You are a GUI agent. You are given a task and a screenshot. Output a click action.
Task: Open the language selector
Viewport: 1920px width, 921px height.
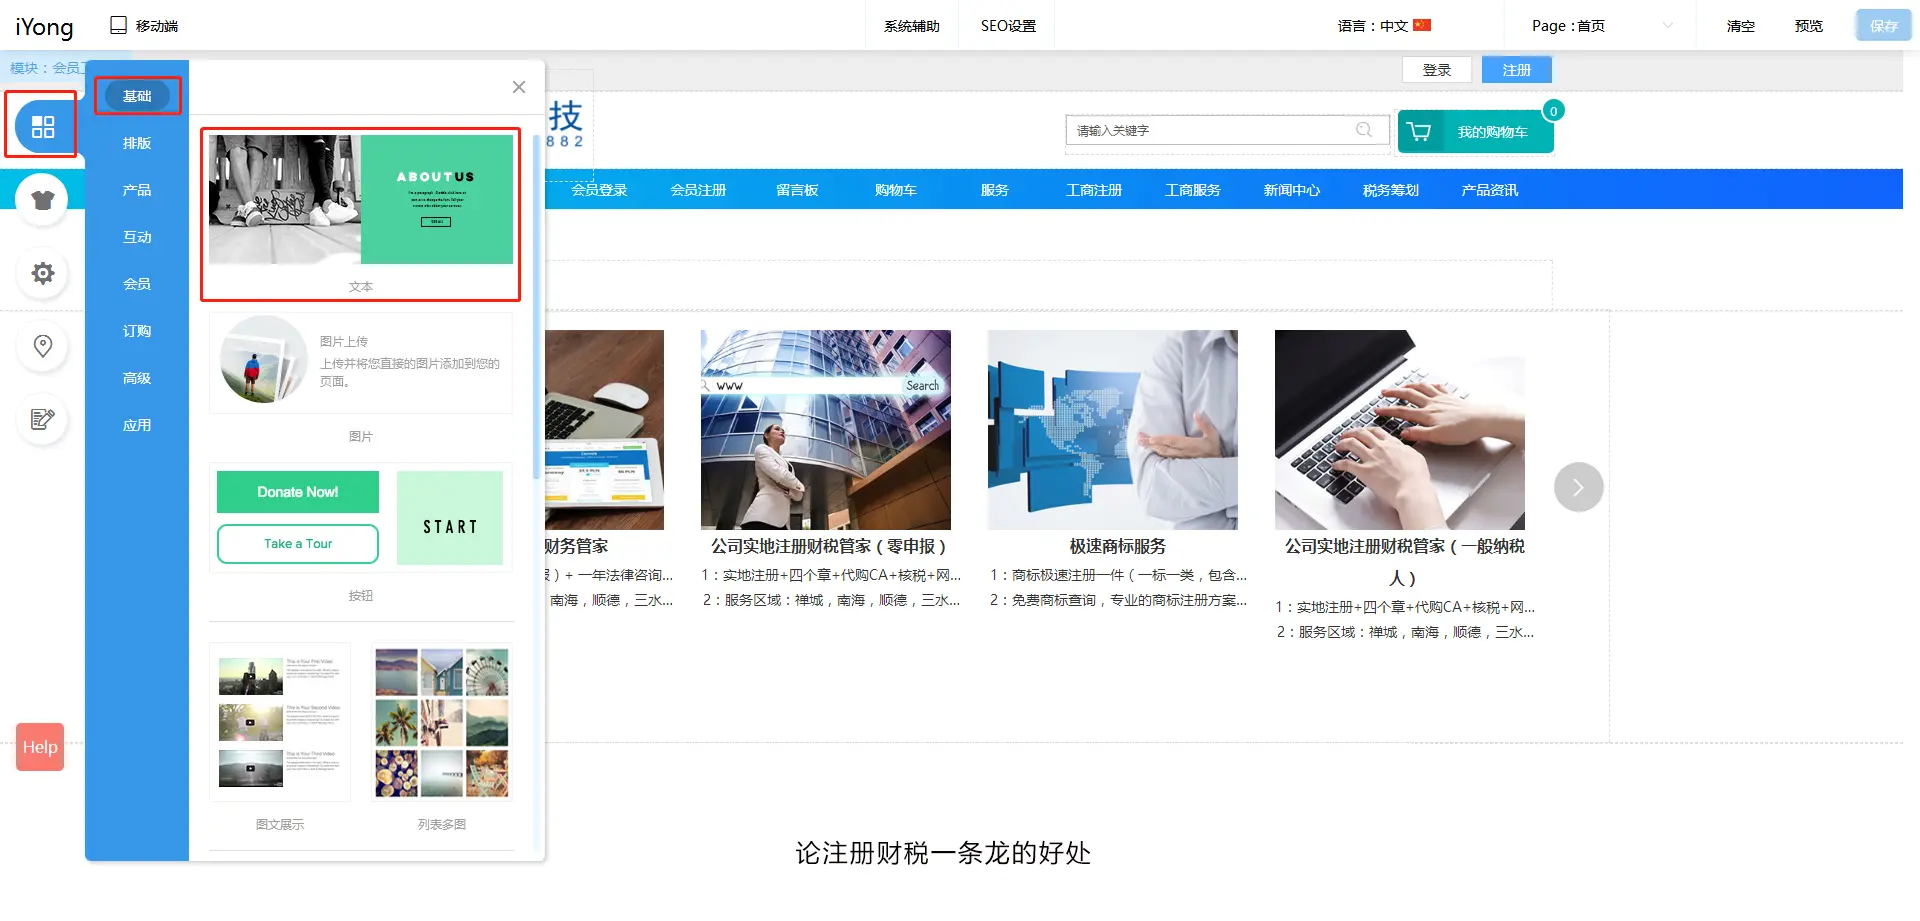pyautogui.click(x=1384, y=26)
